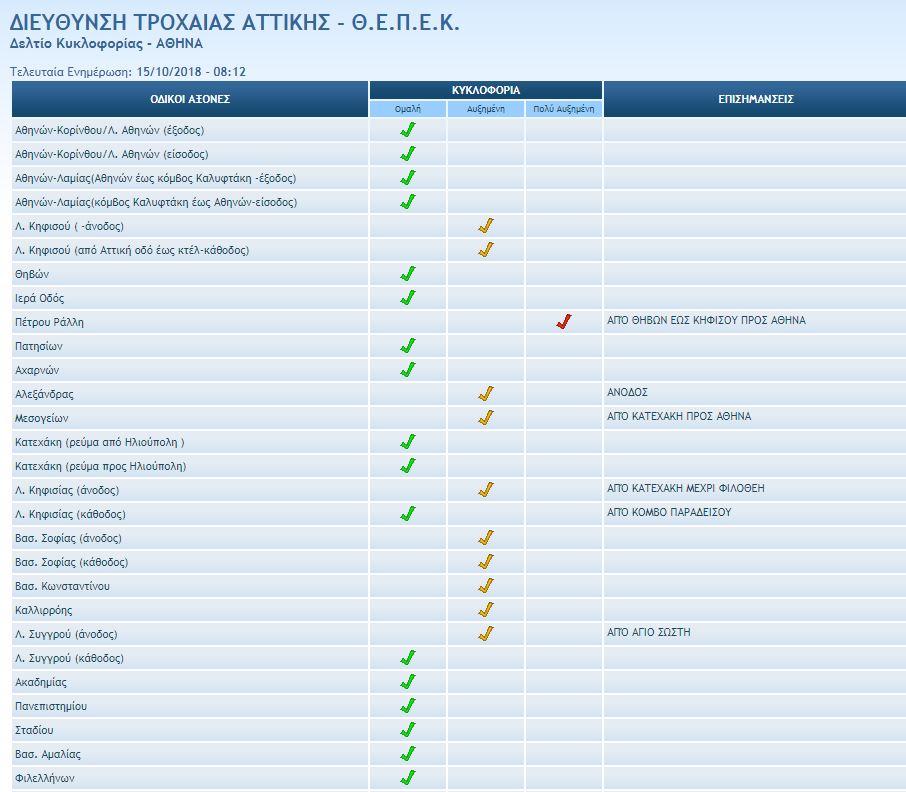
Task: Click the orange checkmark in the Μεσογείων row
Action: tap(486, 418)
